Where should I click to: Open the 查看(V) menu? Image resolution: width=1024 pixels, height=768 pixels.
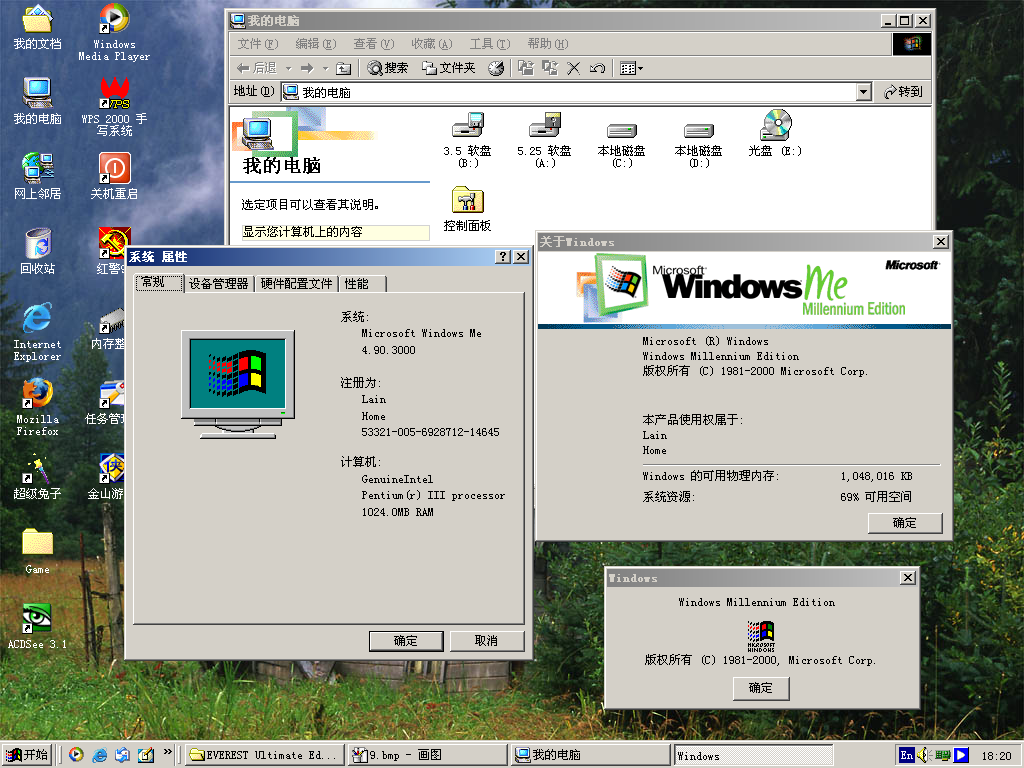(374, 44)
